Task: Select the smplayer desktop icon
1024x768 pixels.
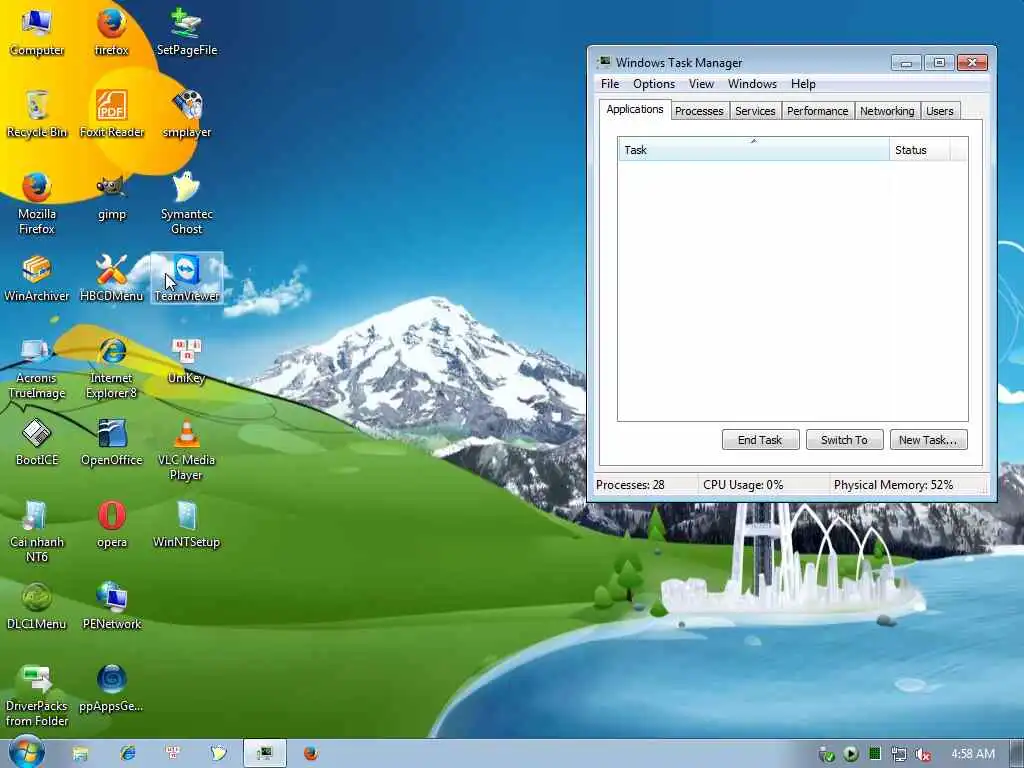Action: tap(187, 114)
